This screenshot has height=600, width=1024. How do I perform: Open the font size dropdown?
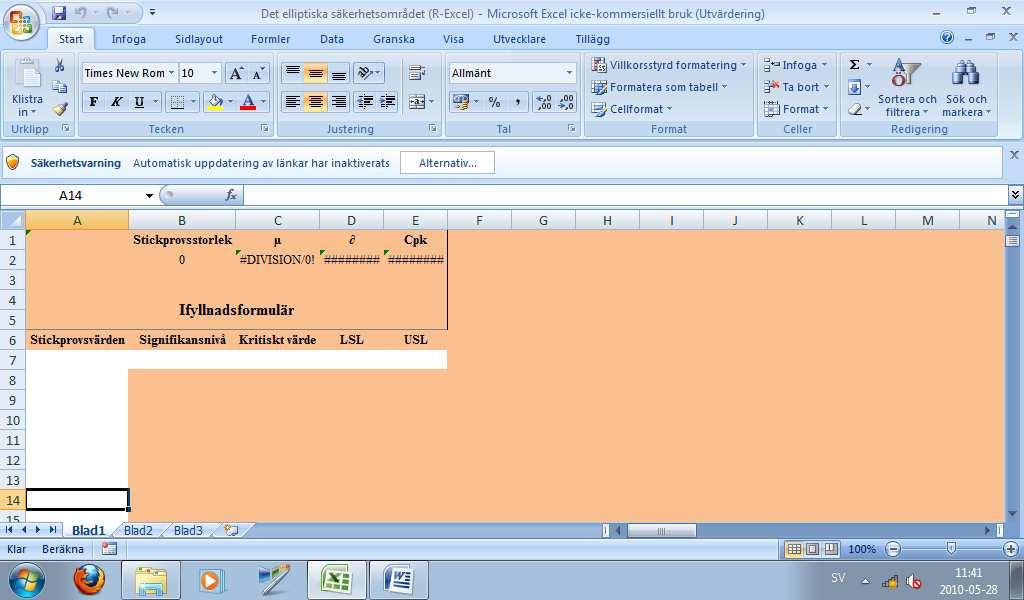pos(214,72)
